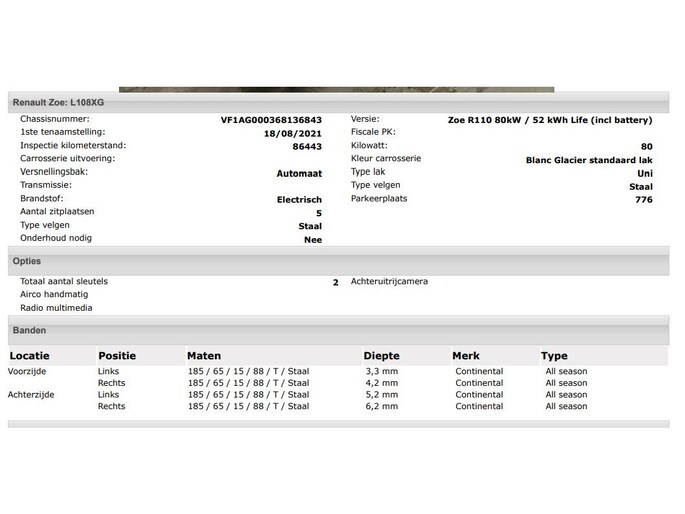
Task: Select chassis number VF1AG000368136843
Action: (271, 120)
